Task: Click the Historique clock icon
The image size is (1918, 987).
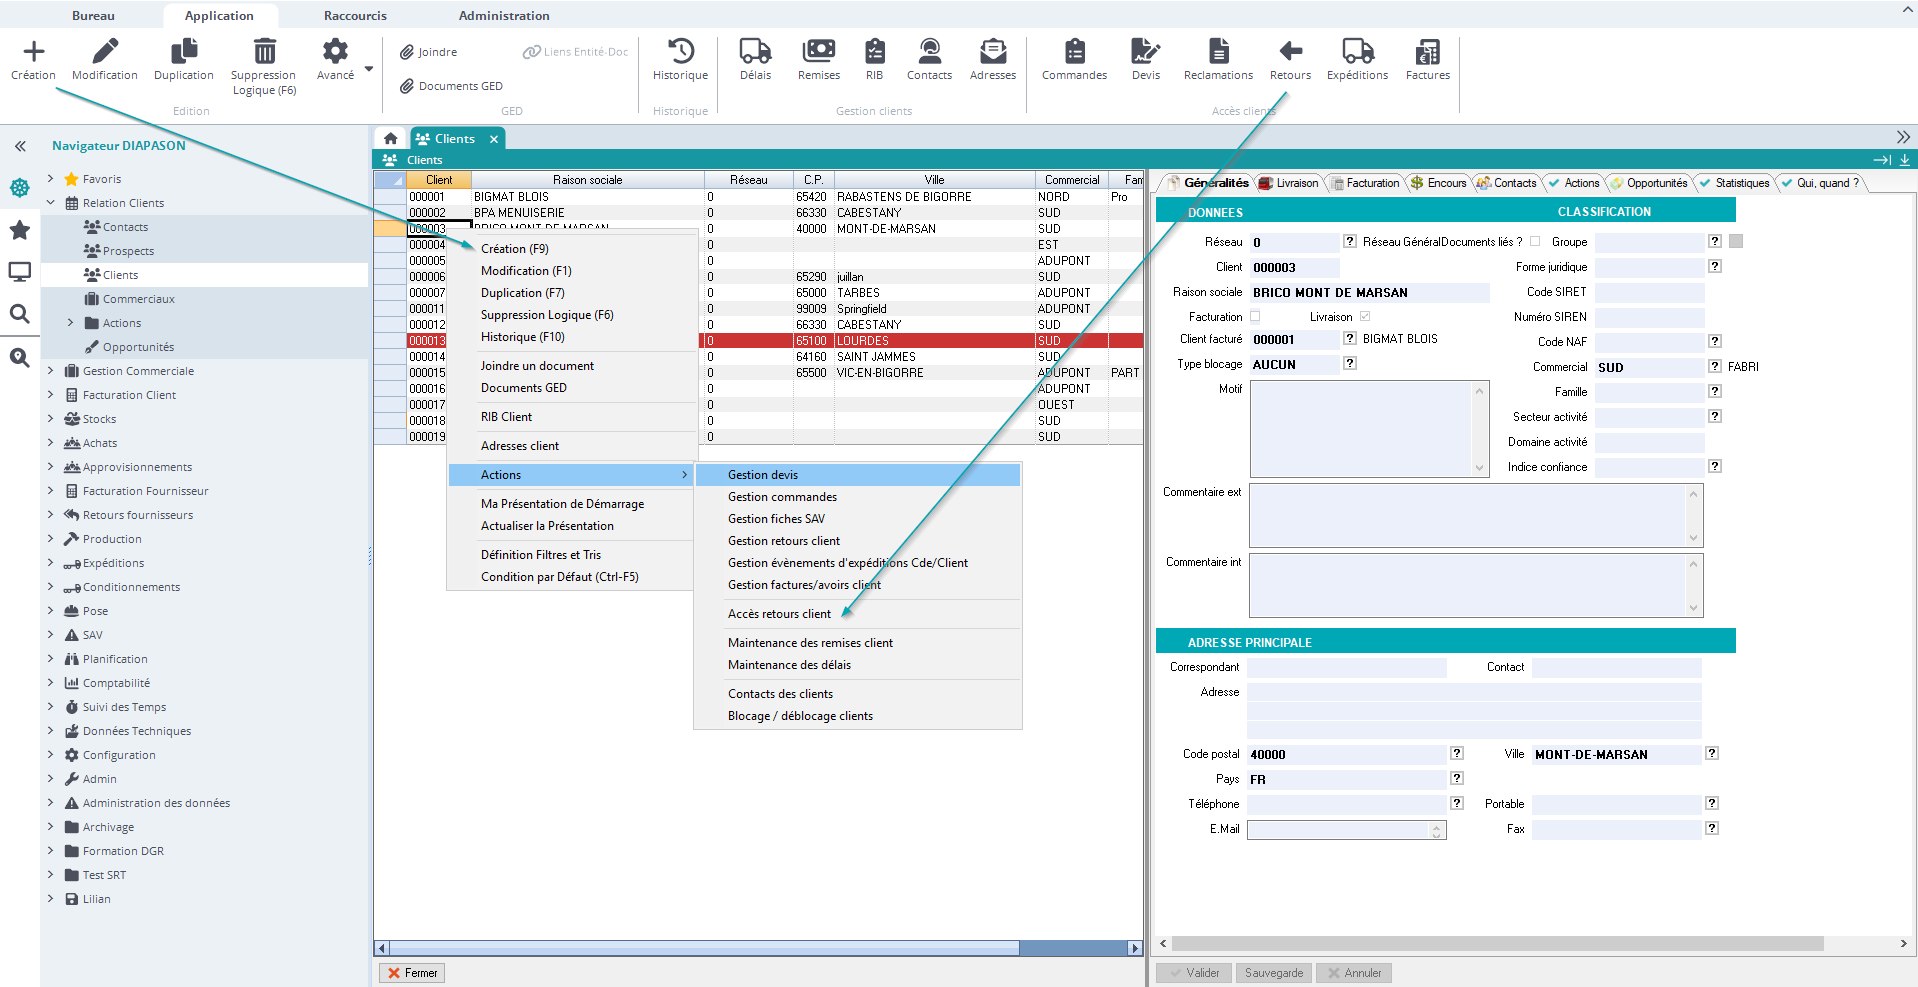Action: coord(680,52)
